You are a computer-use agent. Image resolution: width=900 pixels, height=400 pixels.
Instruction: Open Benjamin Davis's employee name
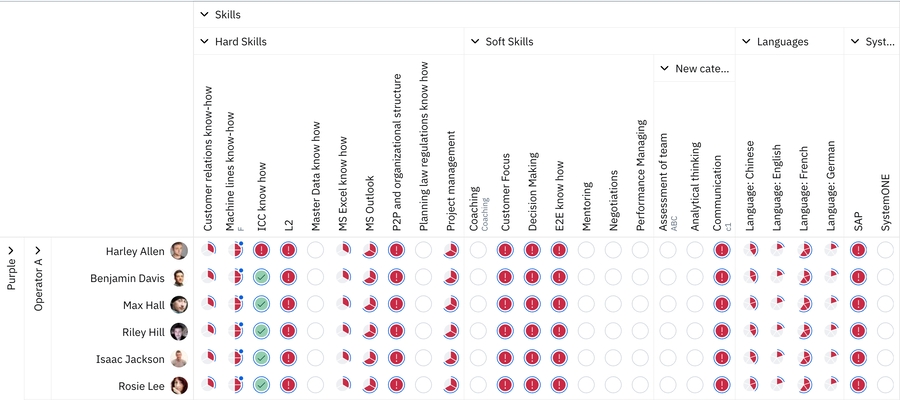pos(128,278)
